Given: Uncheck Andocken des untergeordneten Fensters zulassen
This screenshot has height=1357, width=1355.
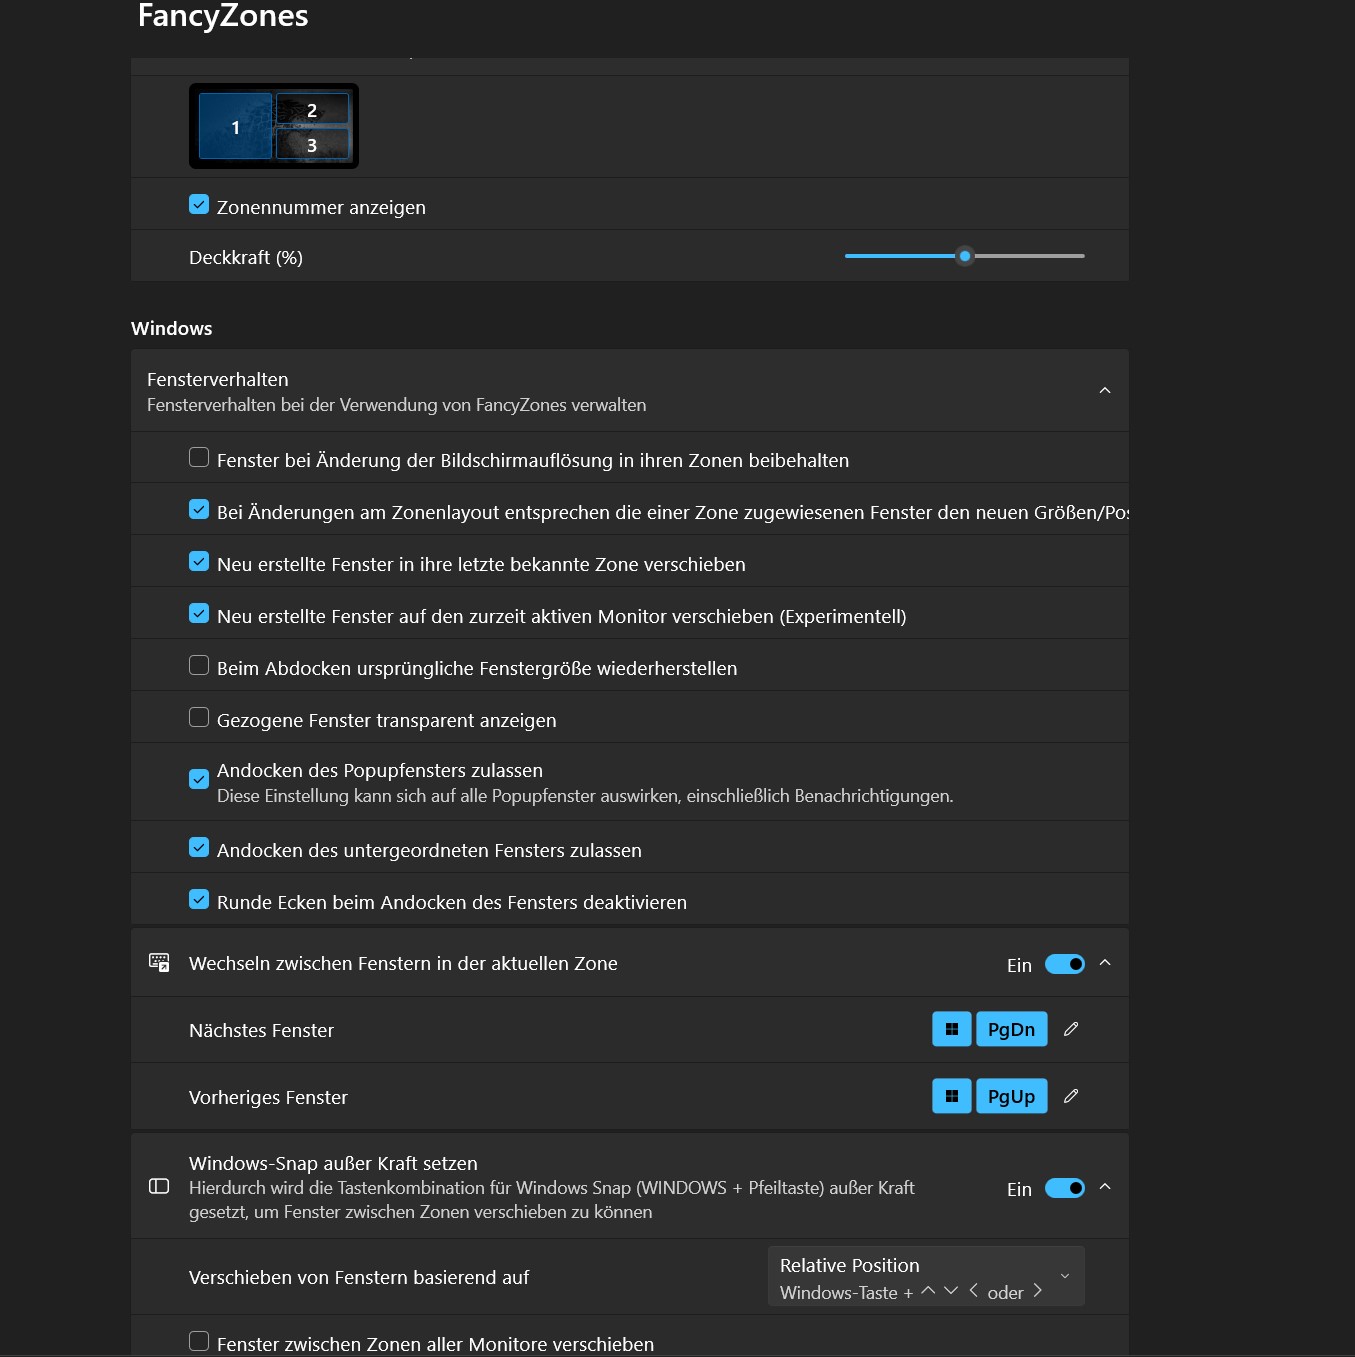Looking at the screenshot, I should click(199, 847).
